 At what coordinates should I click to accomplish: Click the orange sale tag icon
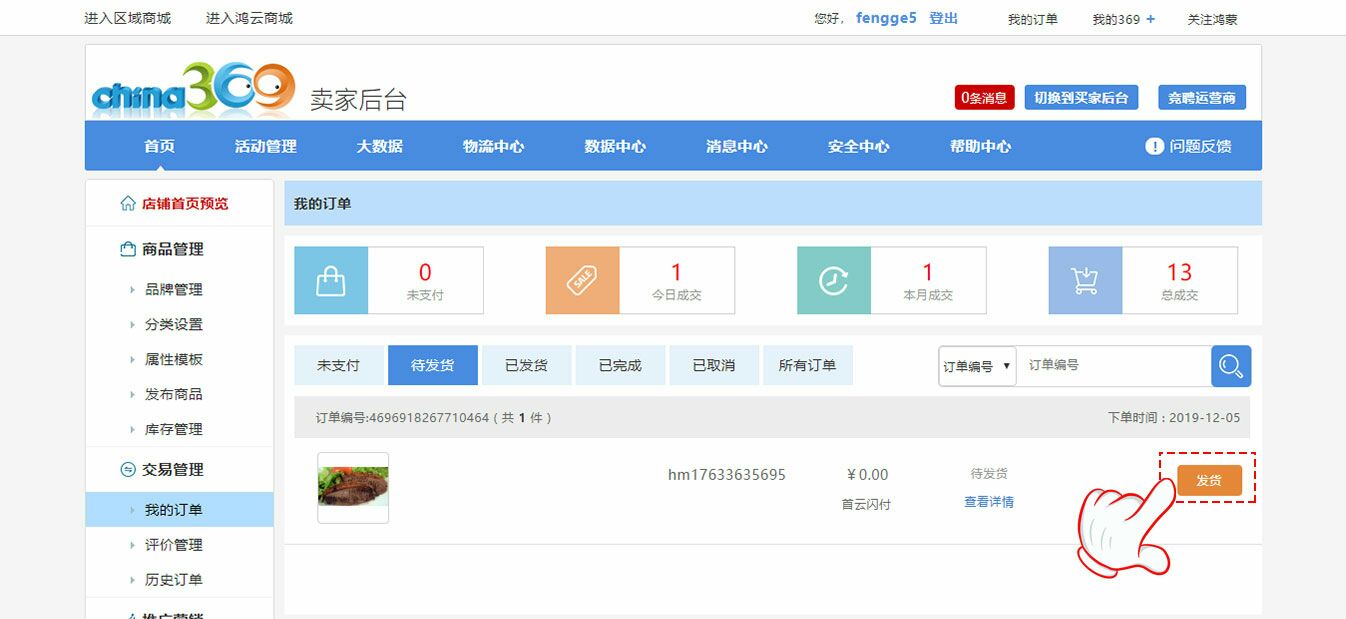582,281
